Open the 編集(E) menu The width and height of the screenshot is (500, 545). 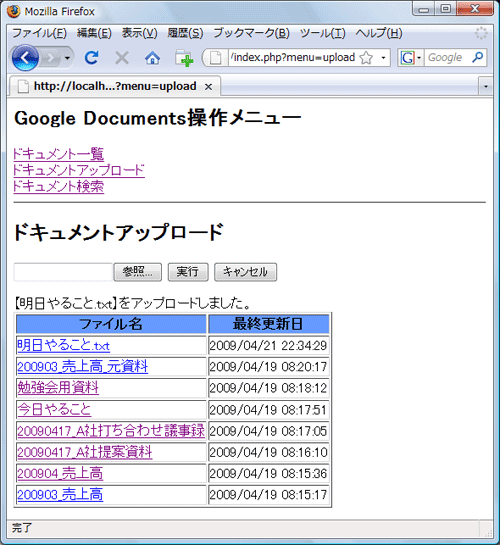pyautogui.click(x=94, y=33)
